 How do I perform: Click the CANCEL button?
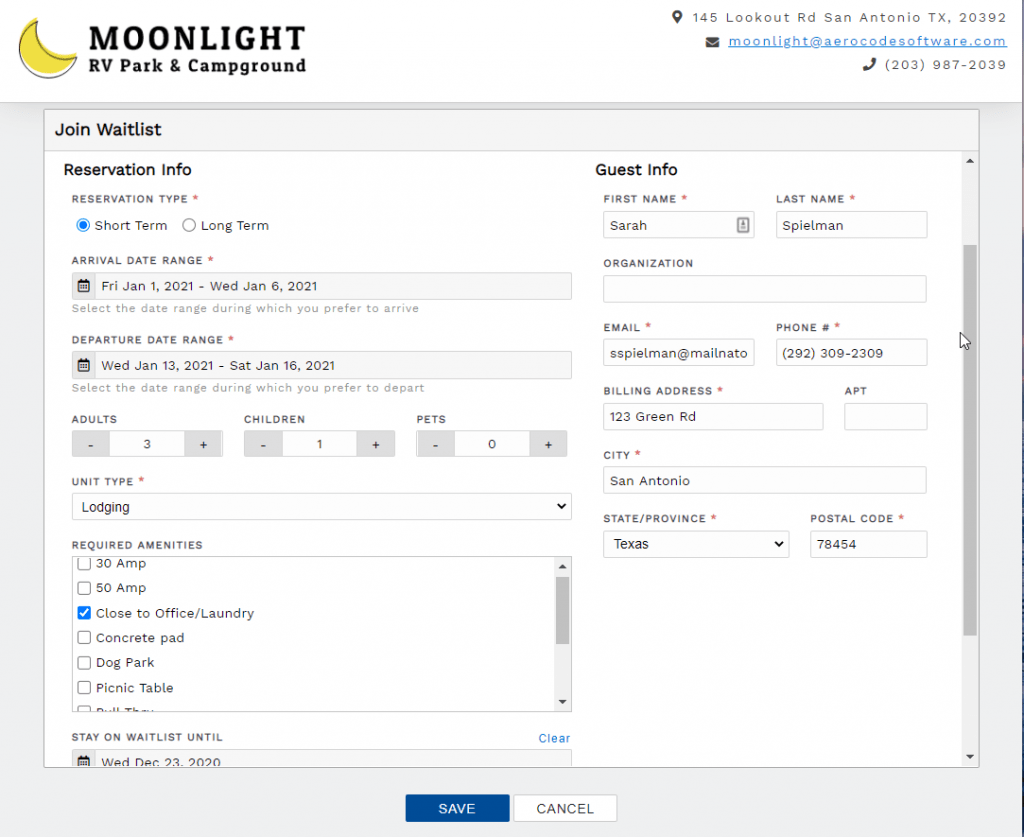[565, 808]
